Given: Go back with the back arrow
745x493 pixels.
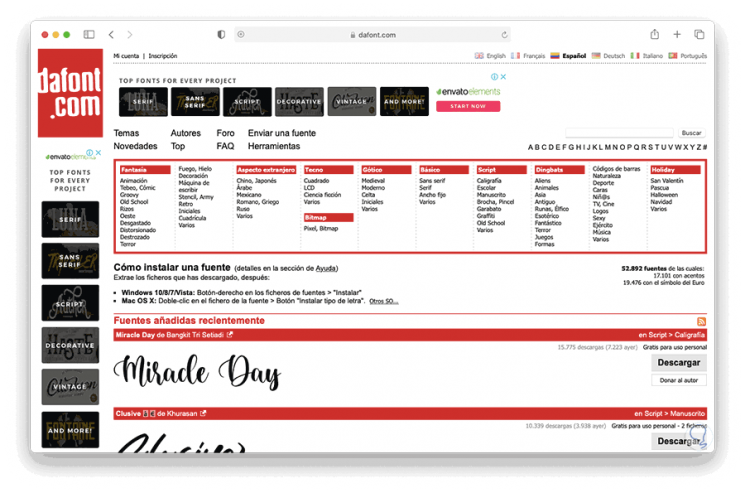Looking at the screenshot, I should click(111, 34).
